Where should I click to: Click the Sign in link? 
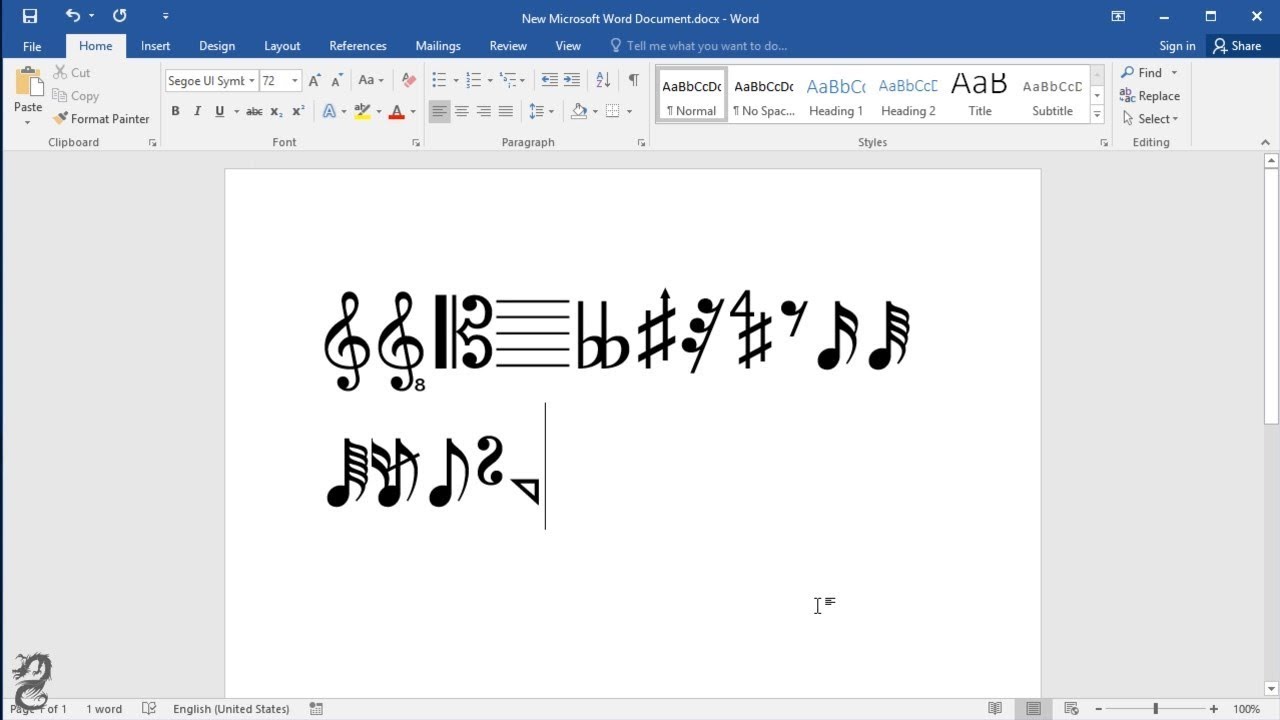[x=1177, y=46]
